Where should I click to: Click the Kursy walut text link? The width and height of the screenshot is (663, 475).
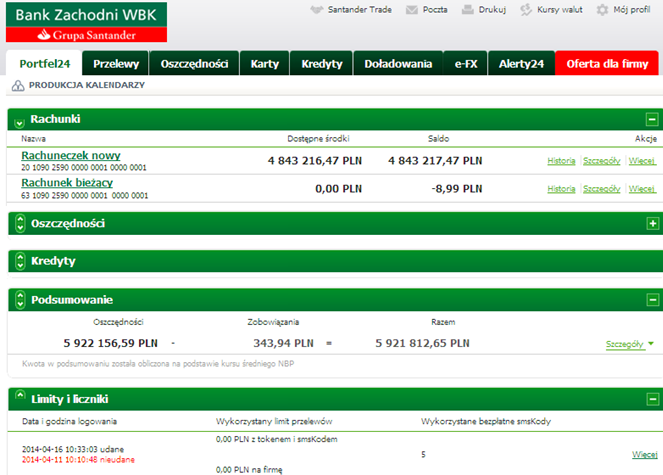click(x=559, y=10)
